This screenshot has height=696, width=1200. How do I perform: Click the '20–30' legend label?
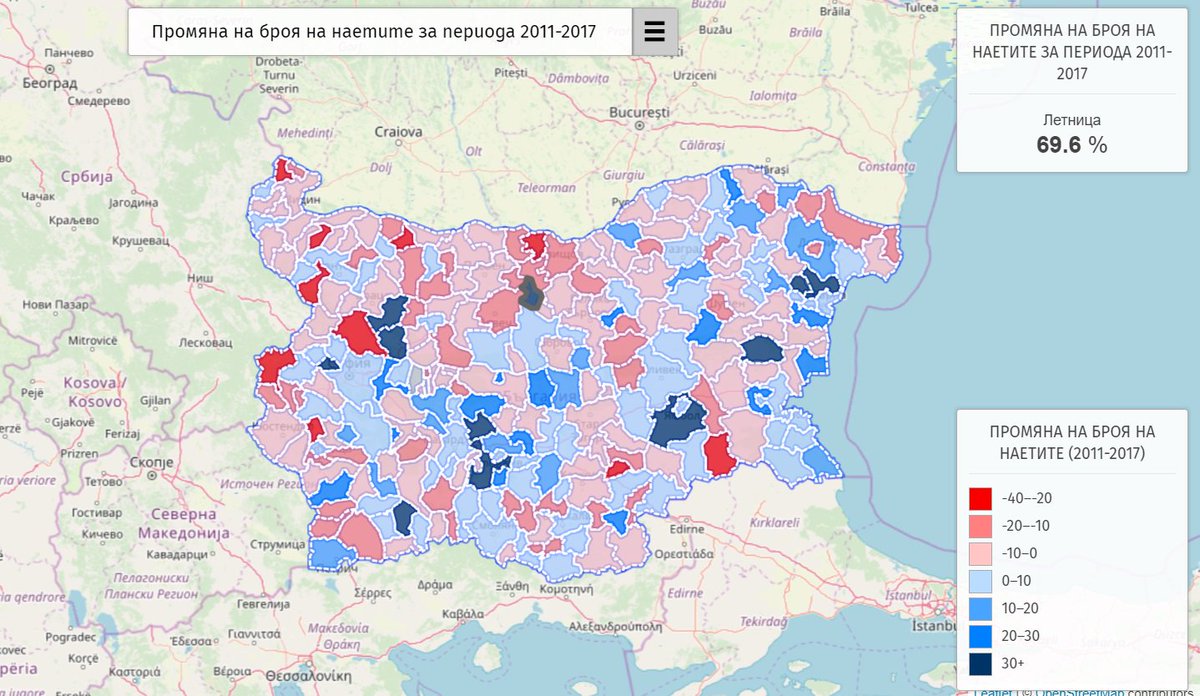(1022, 635)
